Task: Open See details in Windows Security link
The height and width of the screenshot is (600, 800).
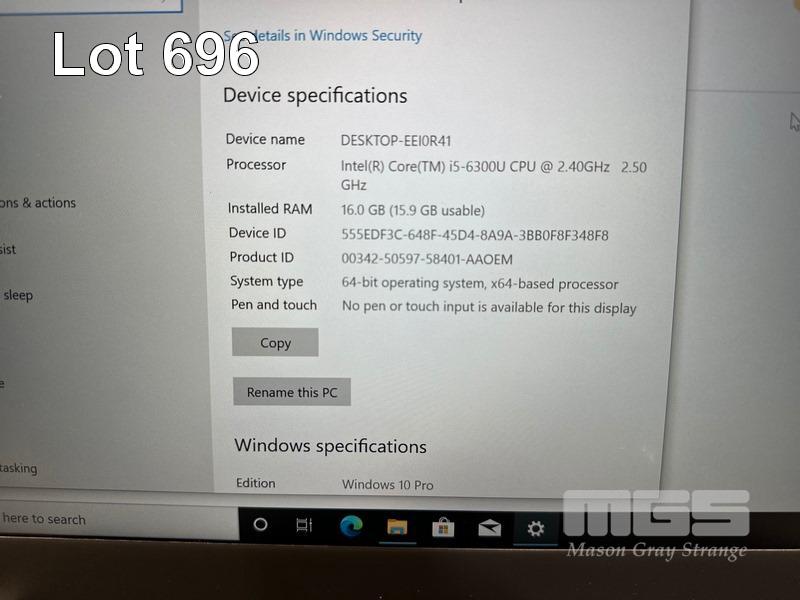Action: pyautogui.click(x=323, y=36)
